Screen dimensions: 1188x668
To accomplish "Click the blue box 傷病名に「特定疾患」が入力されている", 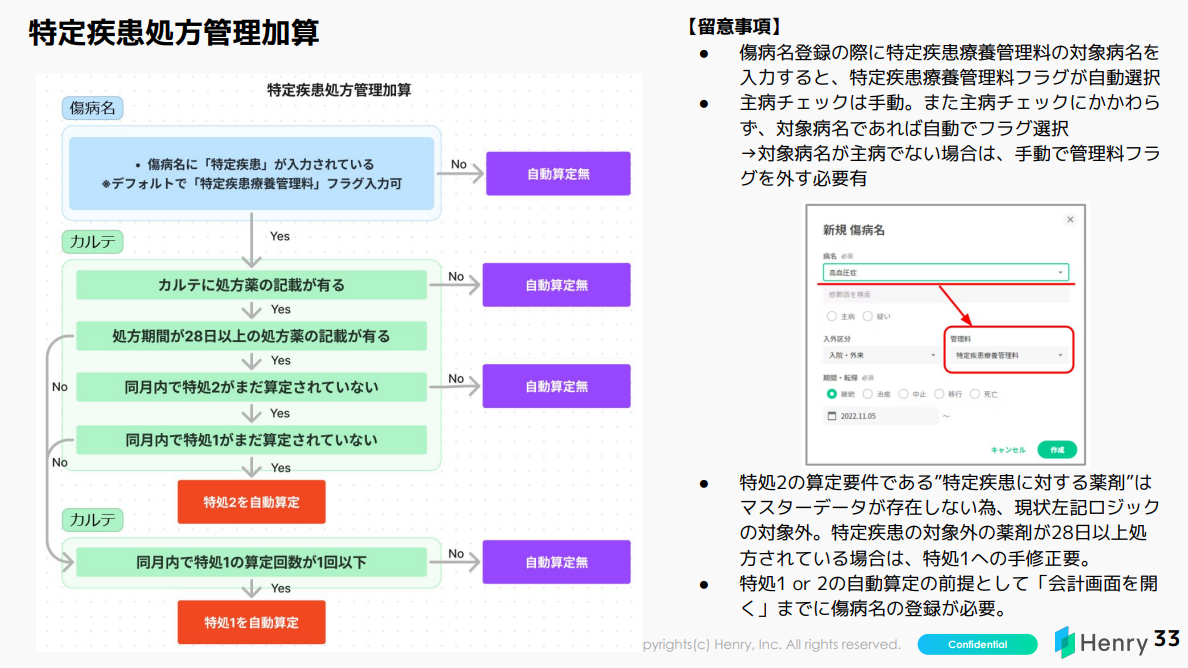I will 252,173.
